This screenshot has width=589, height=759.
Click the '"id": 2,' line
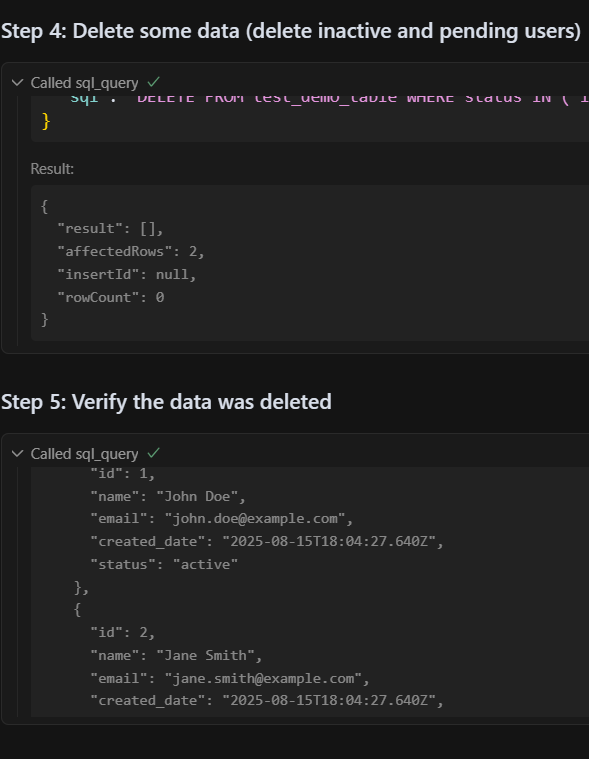click(122, 633)
